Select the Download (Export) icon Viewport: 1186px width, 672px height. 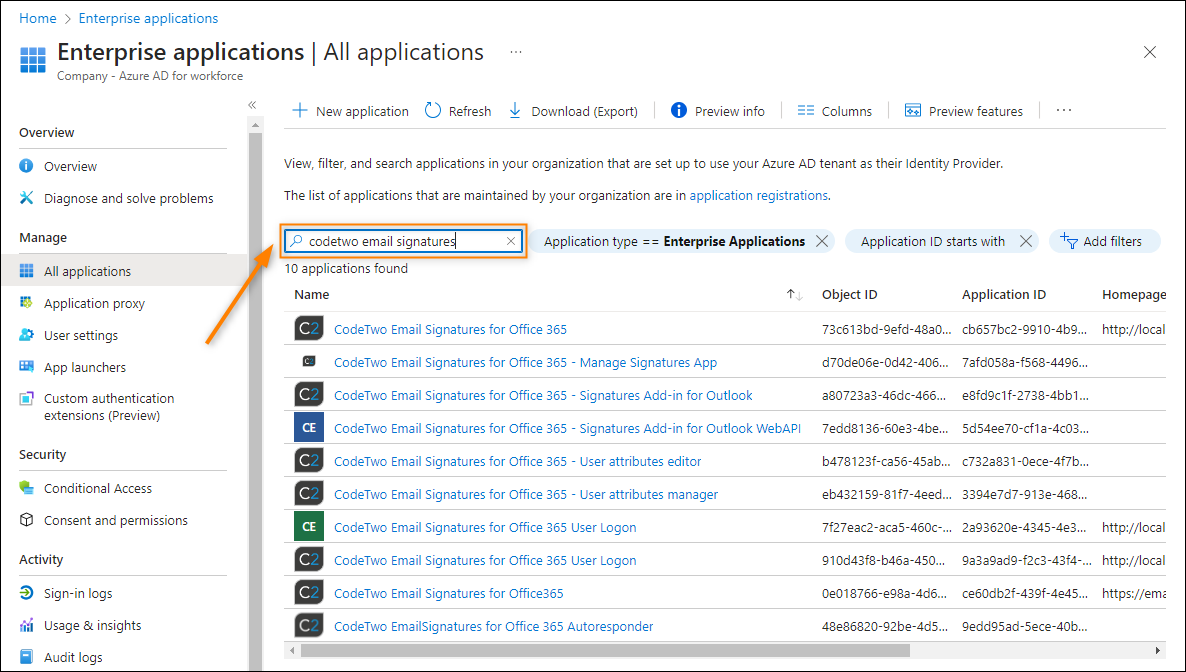513,110
